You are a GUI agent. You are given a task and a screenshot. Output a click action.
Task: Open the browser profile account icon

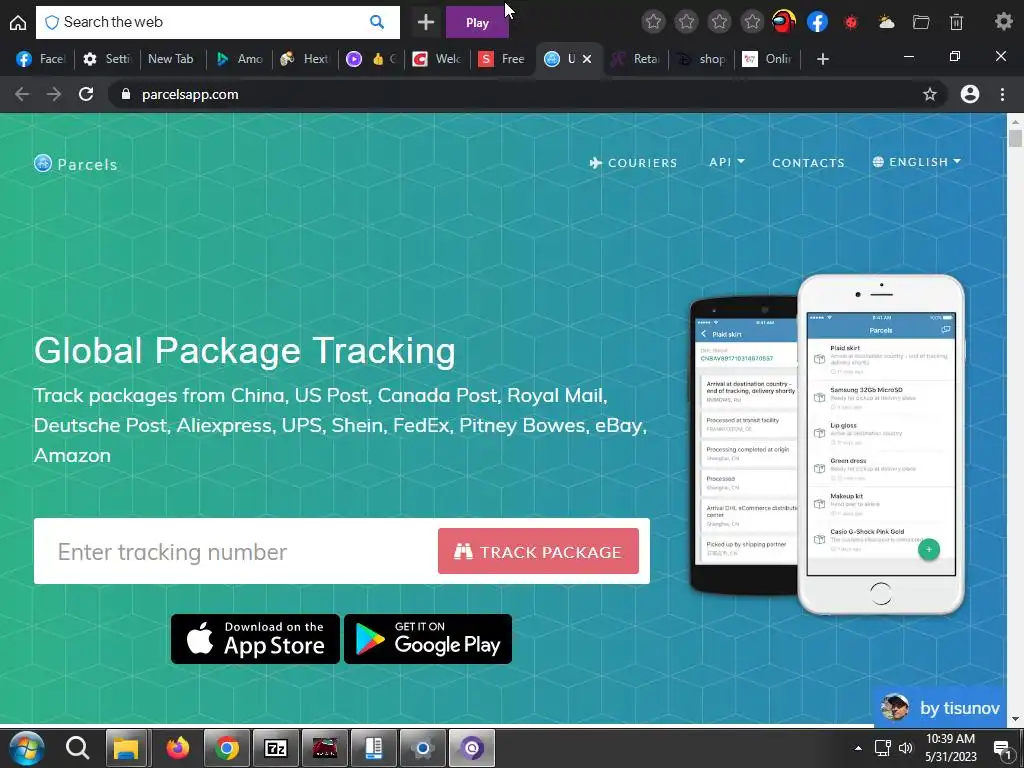coord(970,94)
